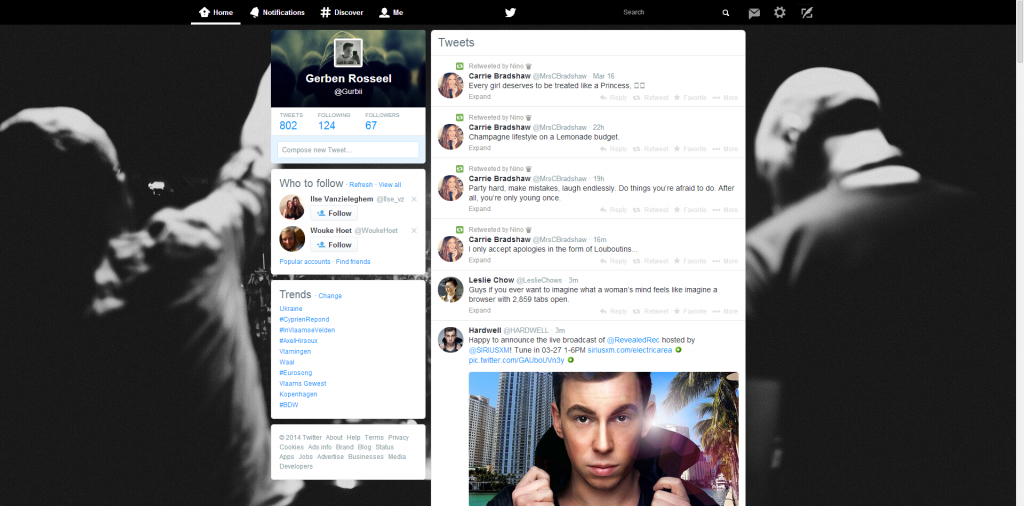Open the siriusxm.com/electricarea link
1024x506 pixels.
click(631, 350)
